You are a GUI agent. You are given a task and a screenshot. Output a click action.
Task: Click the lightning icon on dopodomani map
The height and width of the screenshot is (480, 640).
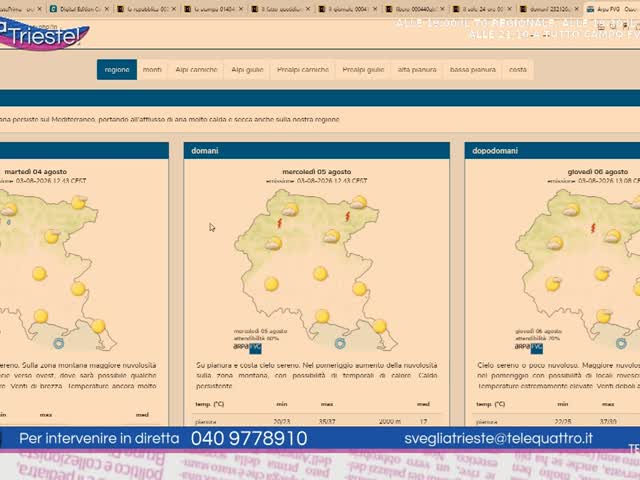(593, 228)
